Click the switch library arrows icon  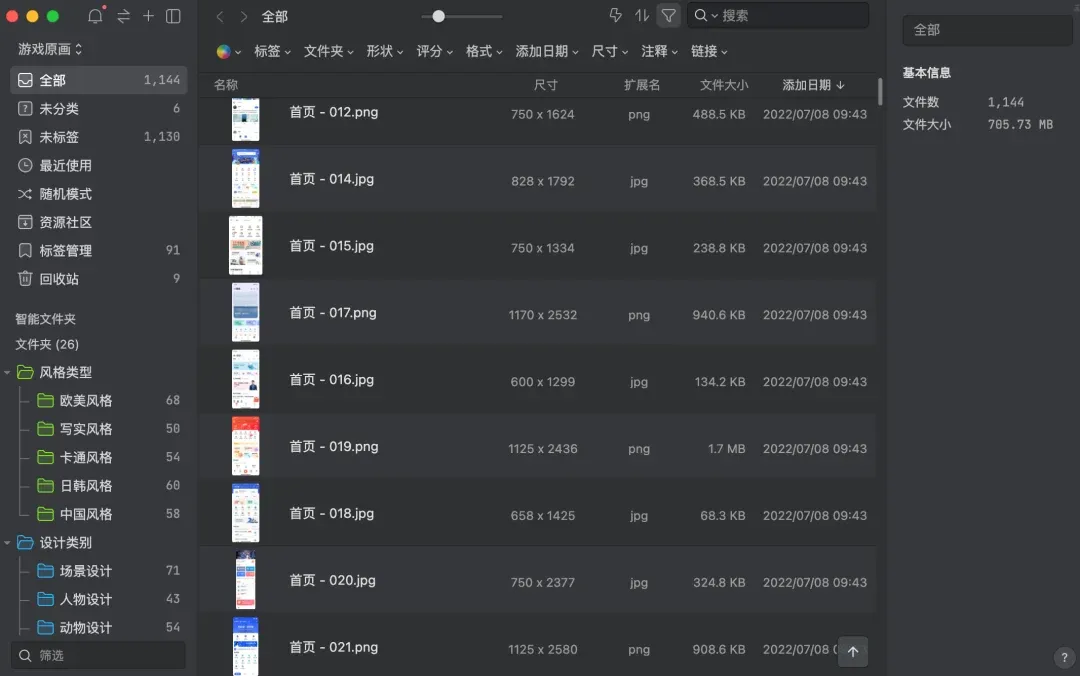click(123, 16)
